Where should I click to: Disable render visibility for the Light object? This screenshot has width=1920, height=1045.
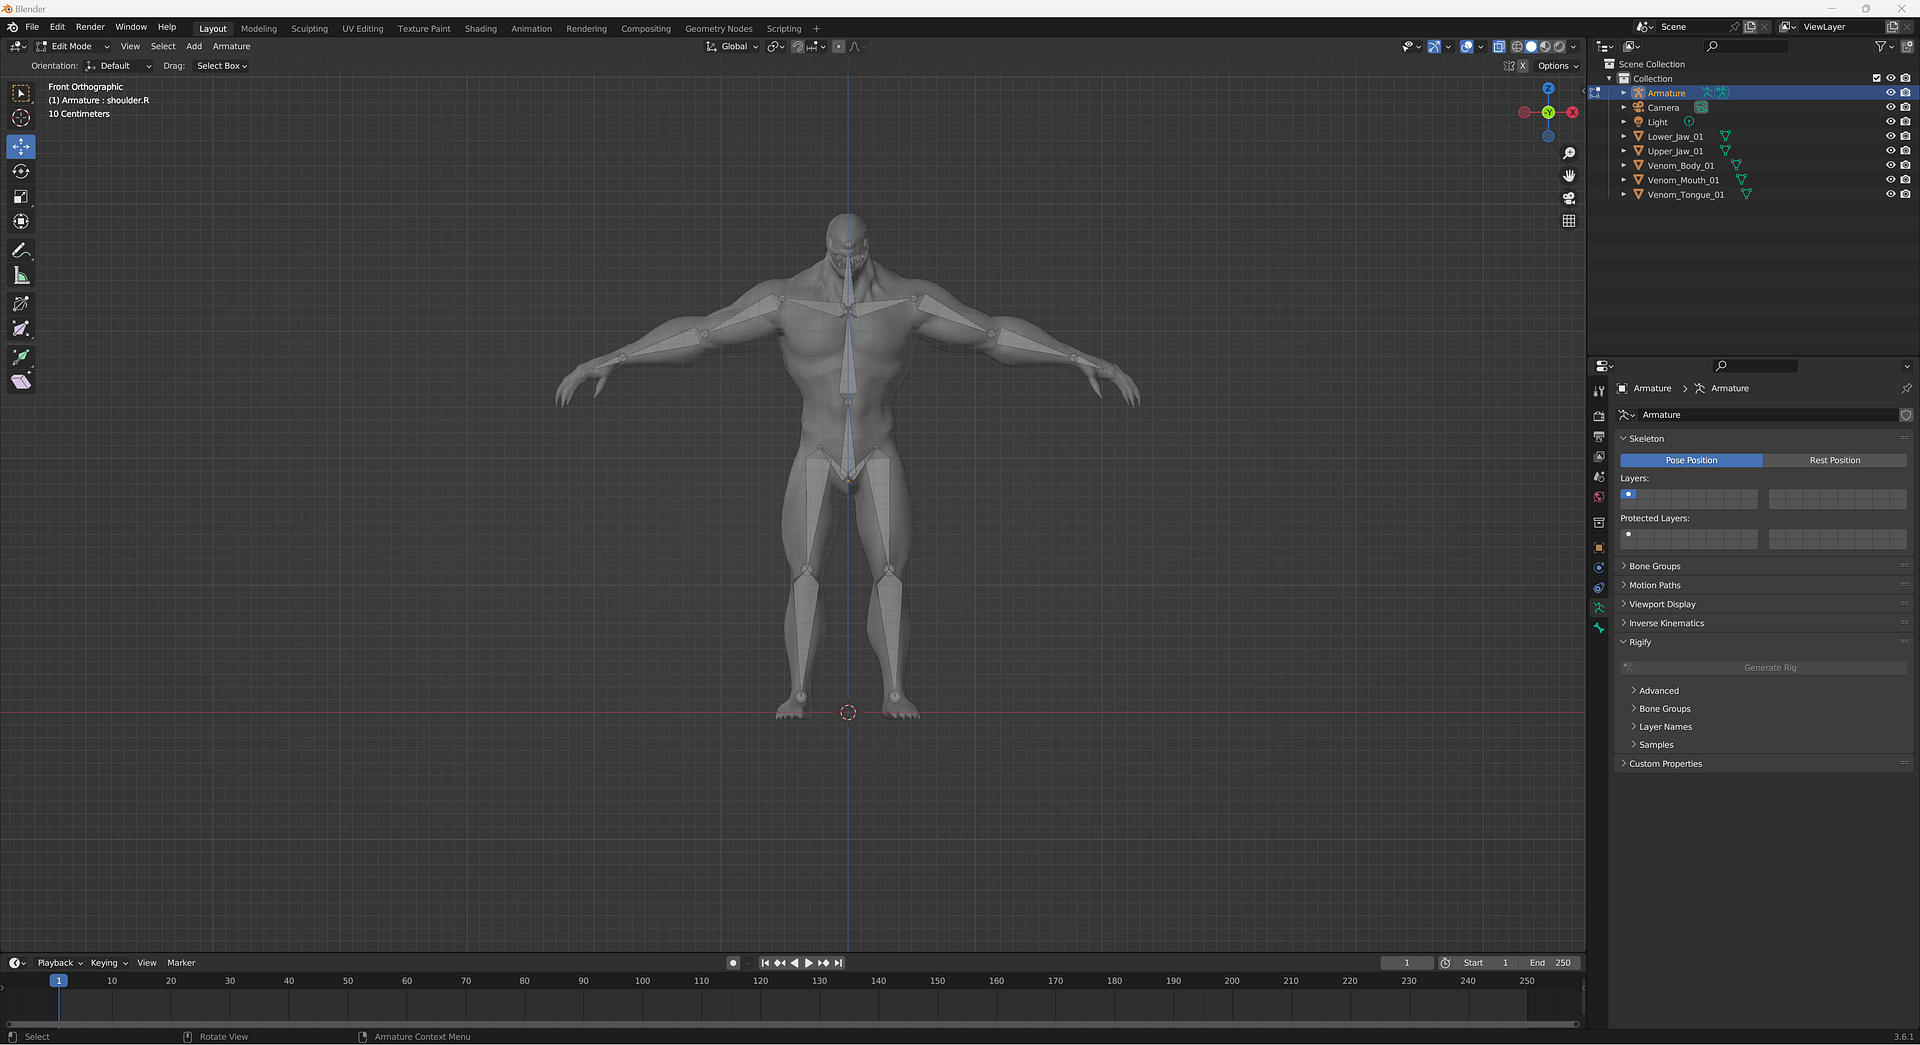coord(1906,121)
